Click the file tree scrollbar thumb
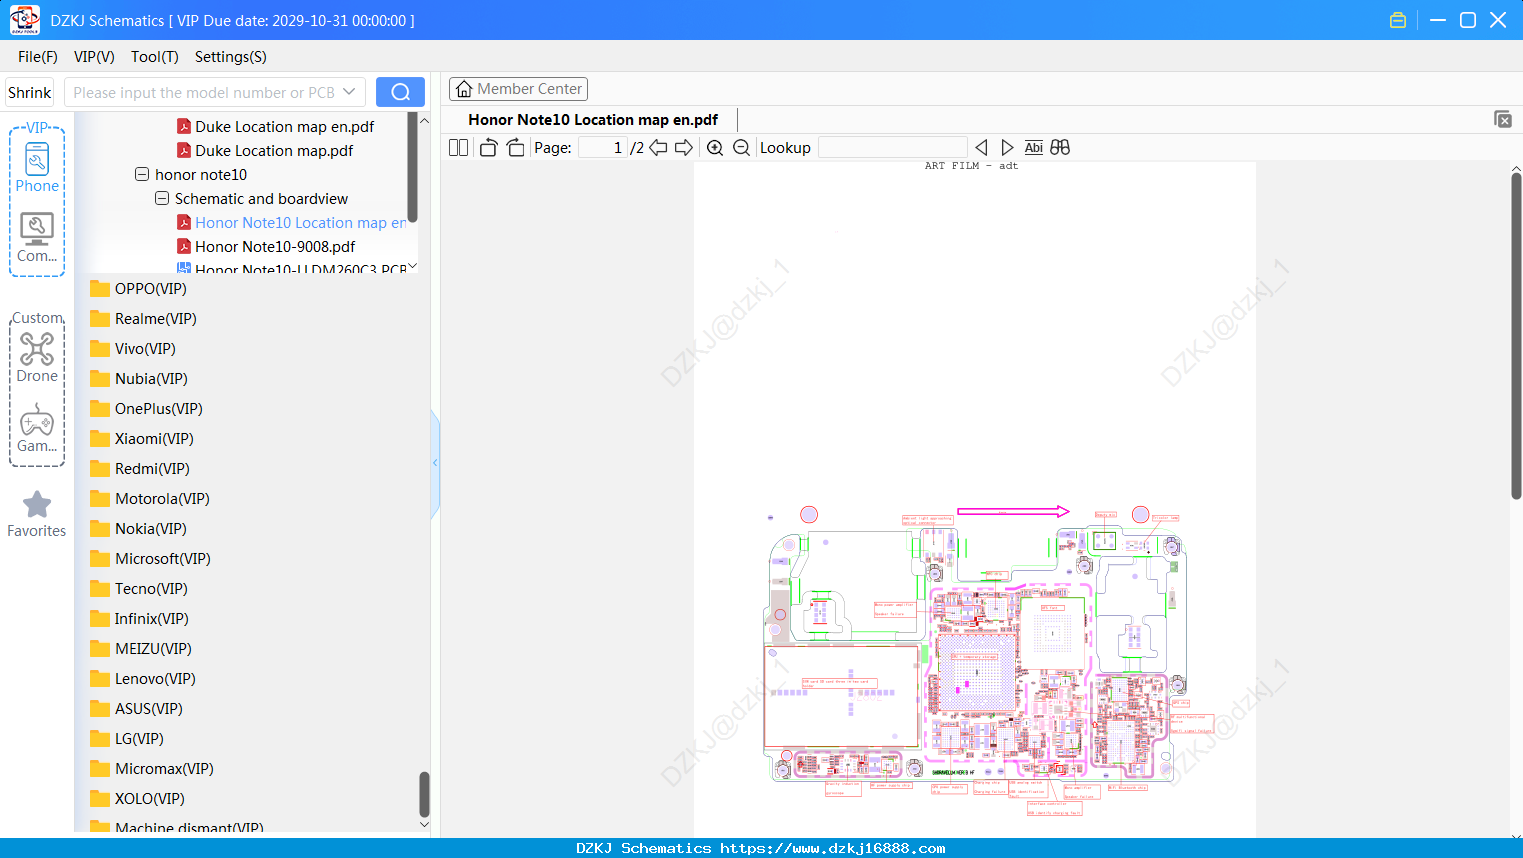 pyautogui.click(x=412, y=167)
